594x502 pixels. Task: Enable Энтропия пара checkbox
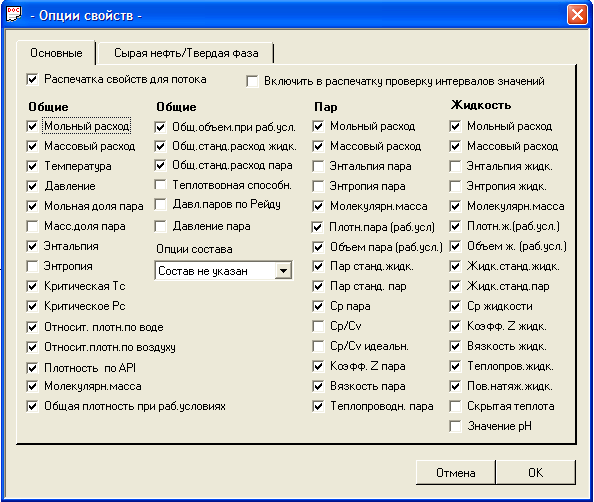pos(319,186)
